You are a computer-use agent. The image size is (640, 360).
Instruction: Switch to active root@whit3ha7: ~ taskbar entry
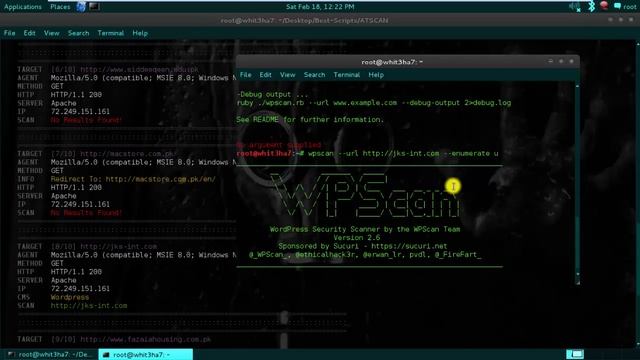point(146,354)
